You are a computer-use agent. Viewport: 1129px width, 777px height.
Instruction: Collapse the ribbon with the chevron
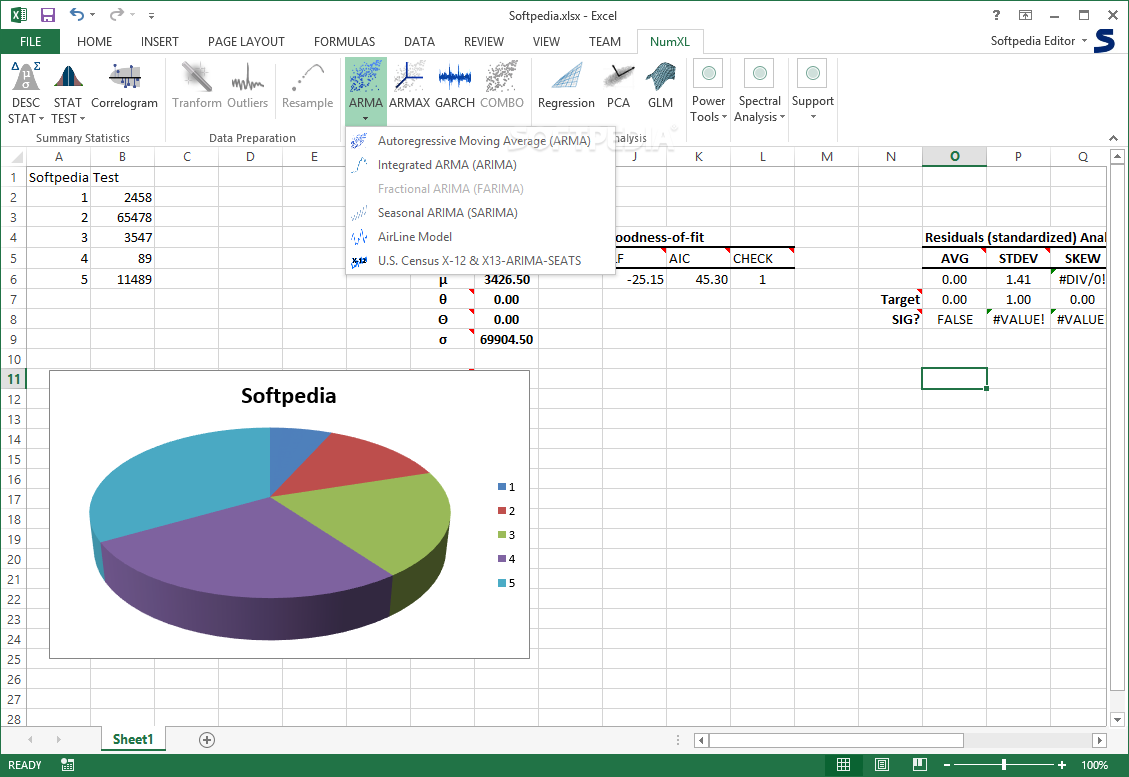coord(1113,138)
